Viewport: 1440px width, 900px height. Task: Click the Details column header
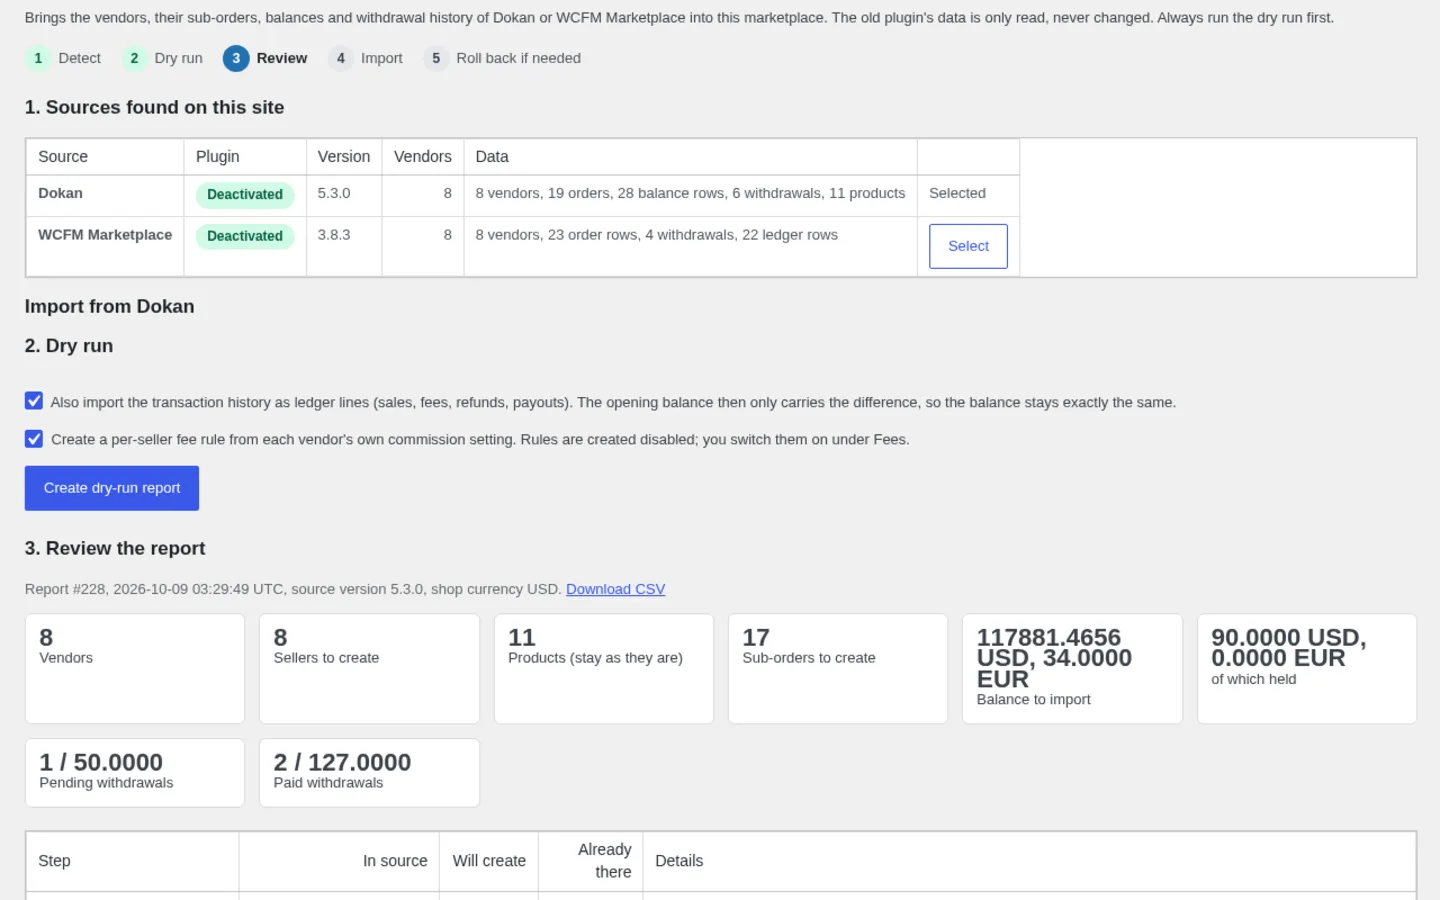click(x=1029, y=861)
